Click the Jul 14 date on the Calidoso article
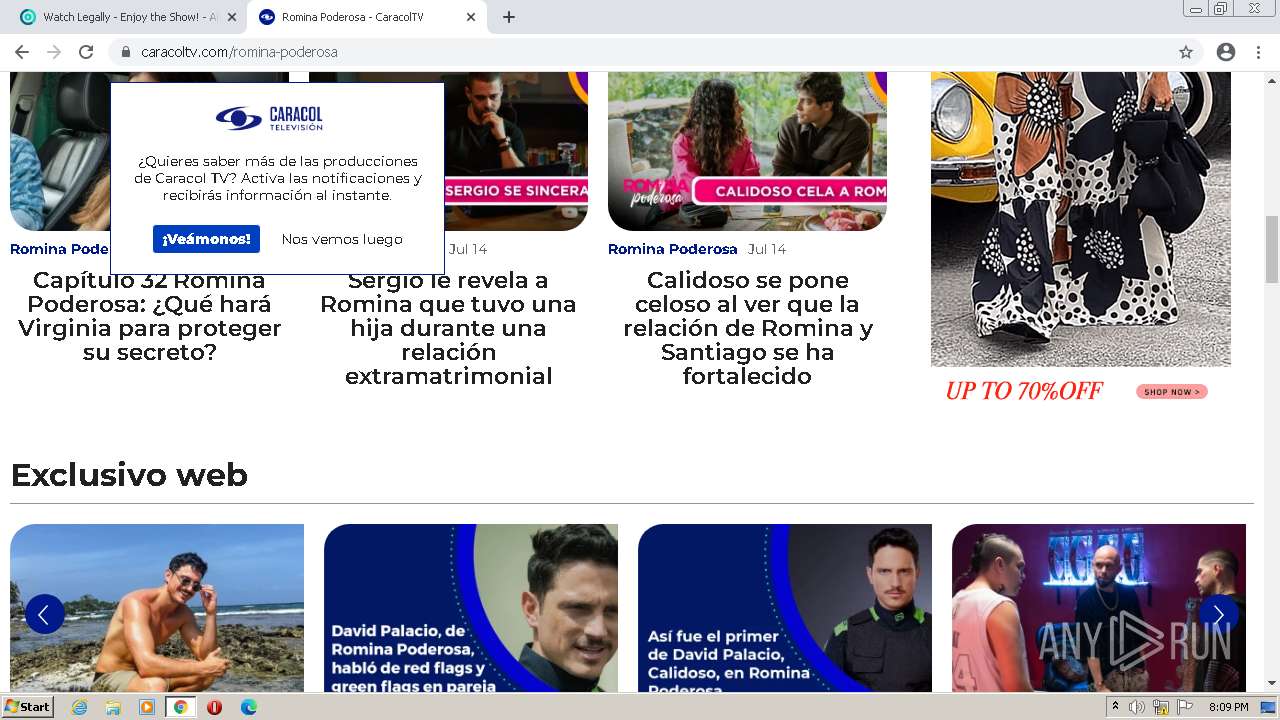Viewport: 1280px width, 720px height. (x=767, y=249)
